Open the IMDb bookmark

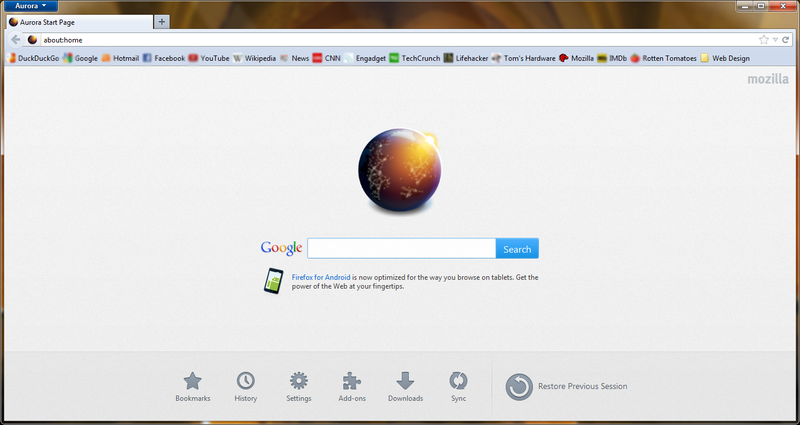[x=612, y=58]
